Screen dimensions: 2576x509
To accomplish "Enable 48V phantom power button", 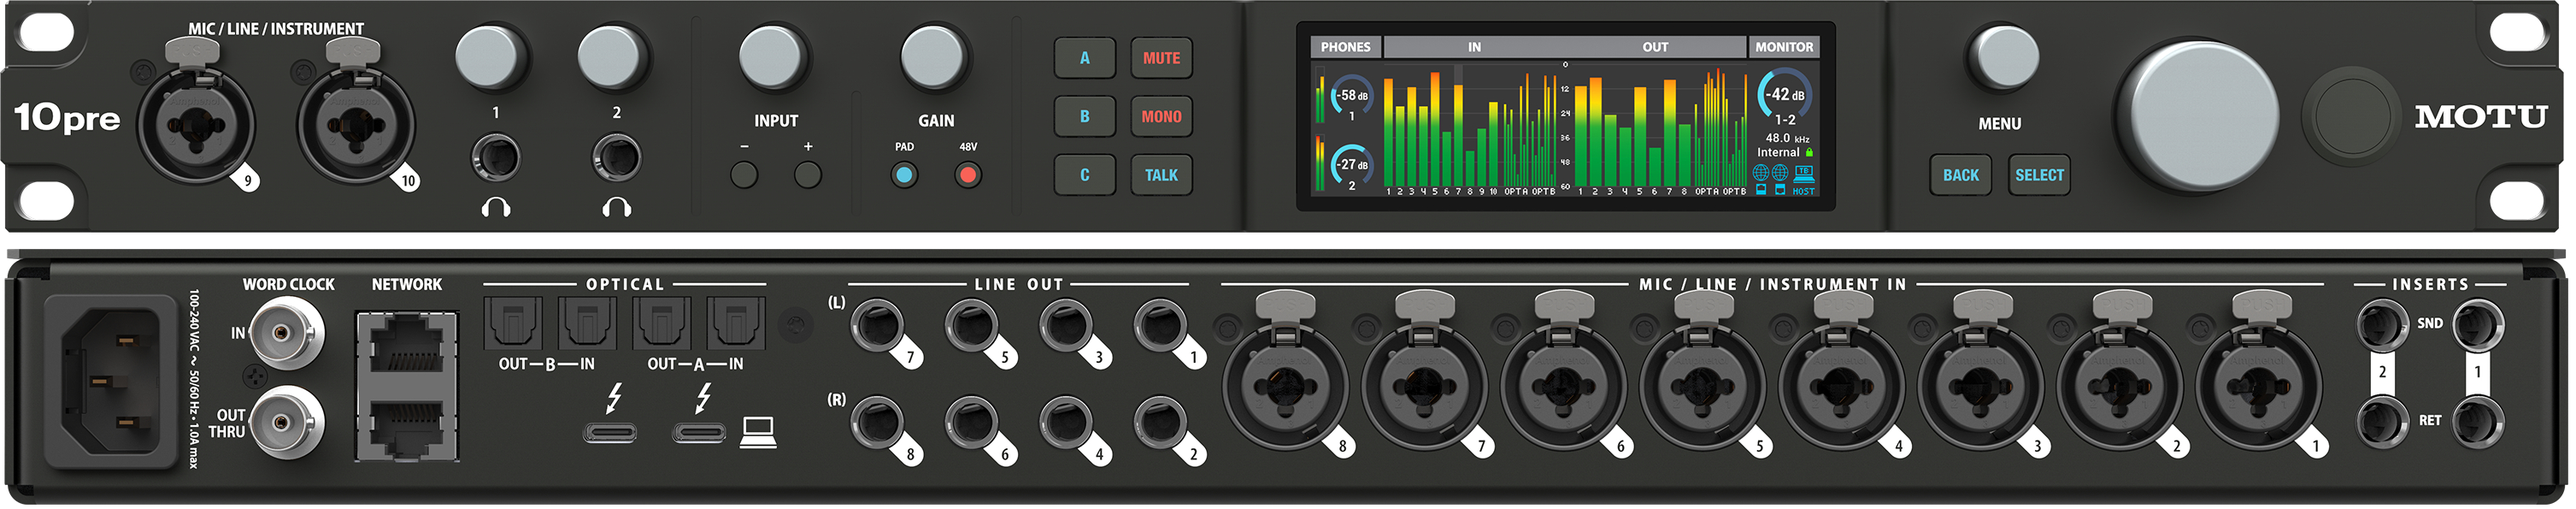I will (967, 176).
